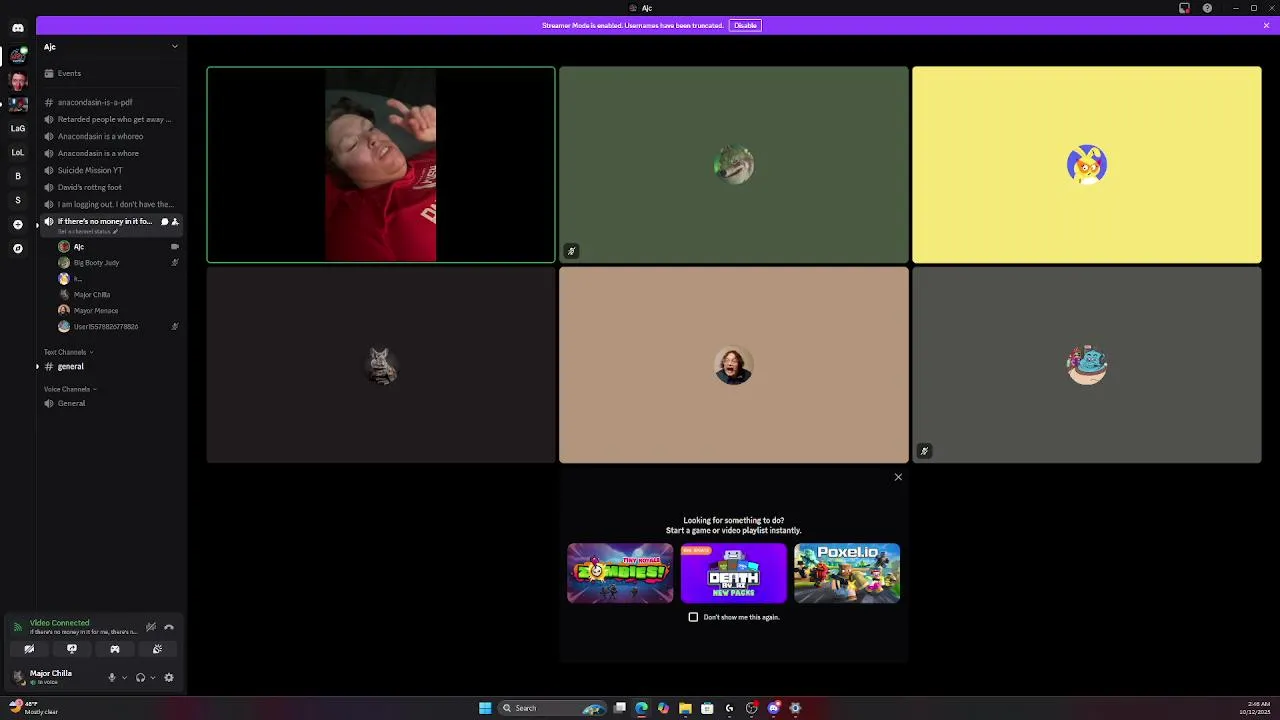Select Big Booty Judy in participants list
The height and width of the screenshot is (720, 1280).
coord(118,262)
